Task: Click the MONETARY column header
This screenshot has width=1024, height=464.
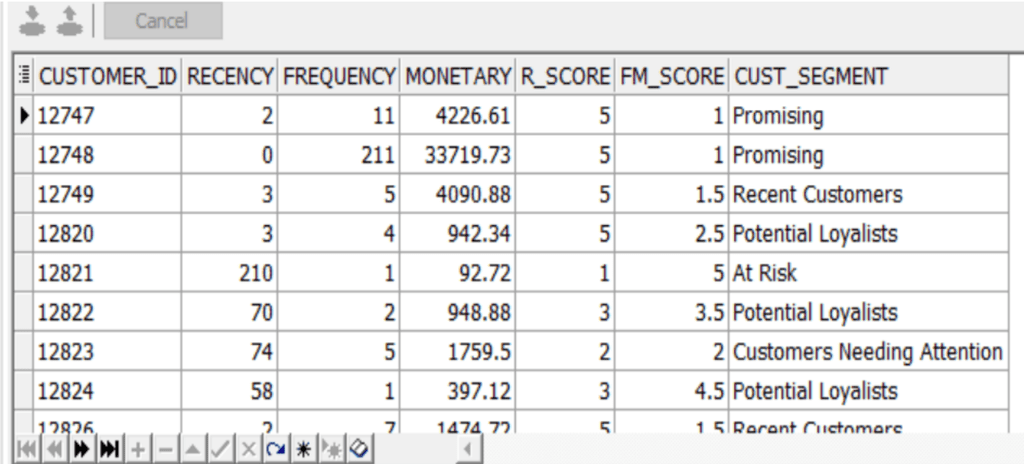Action: pos(457,76)
